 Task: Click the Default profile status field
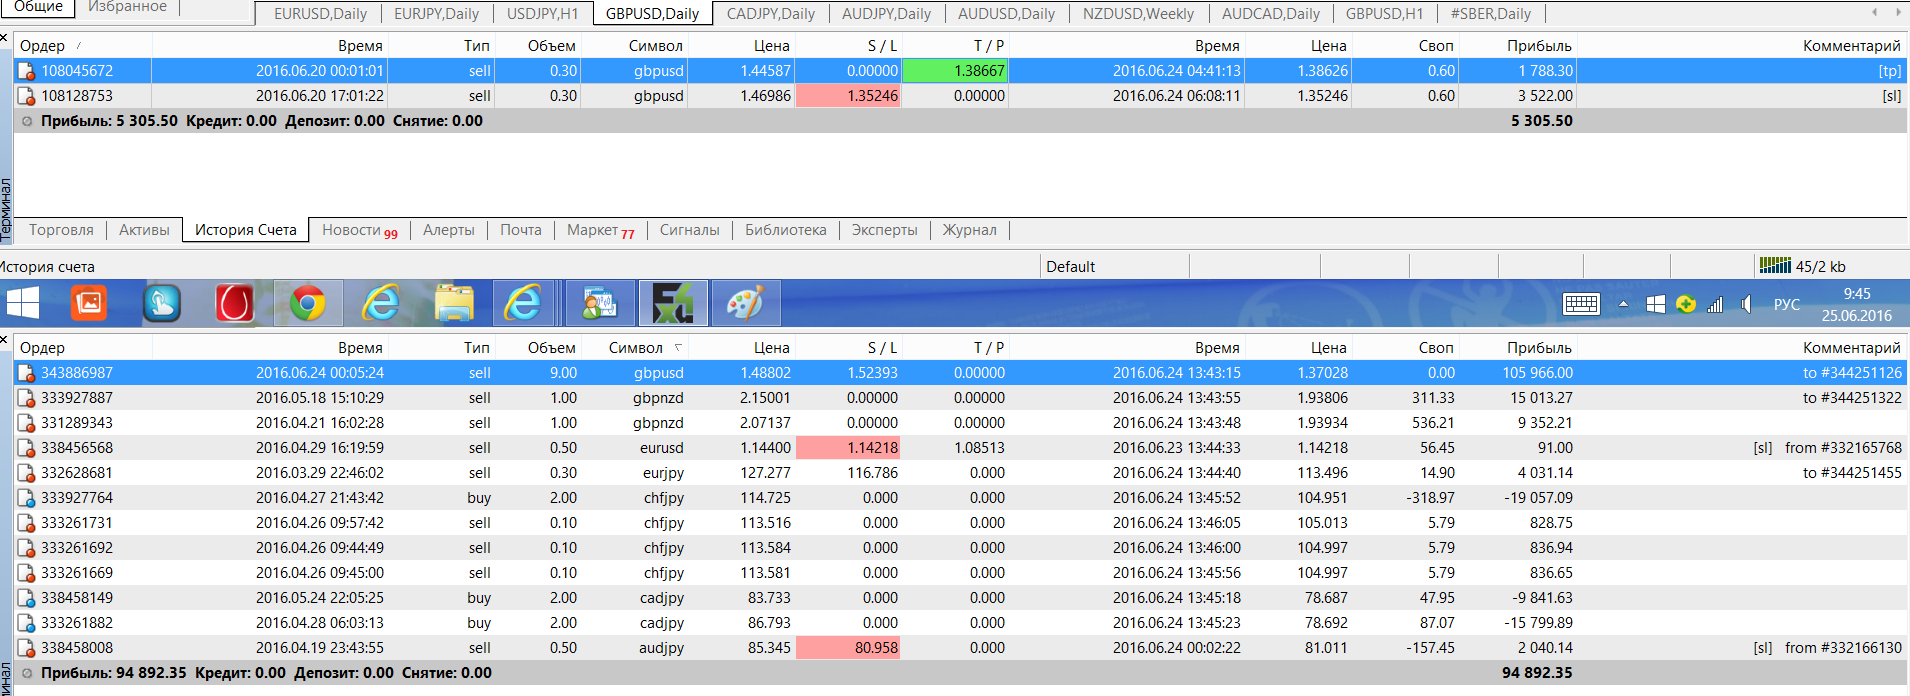(x=1114, y=266)
